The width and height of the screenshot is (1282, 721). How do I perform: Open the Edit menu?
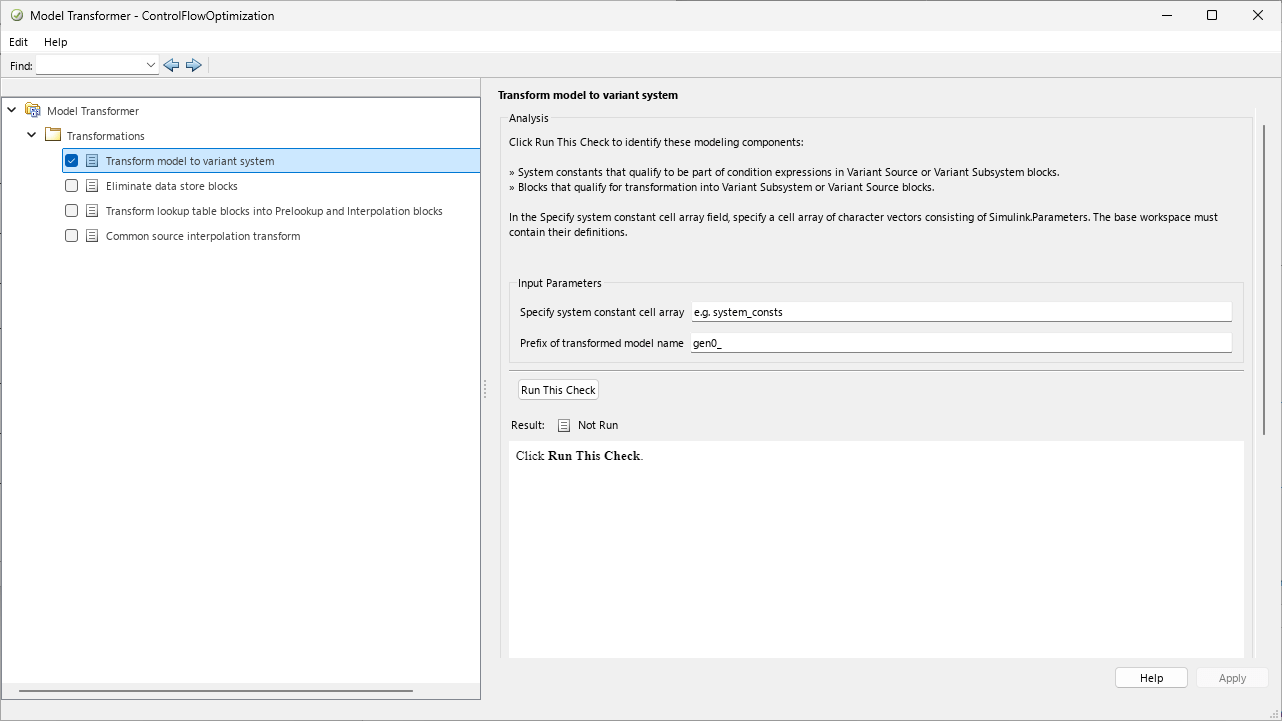(18, 42)
